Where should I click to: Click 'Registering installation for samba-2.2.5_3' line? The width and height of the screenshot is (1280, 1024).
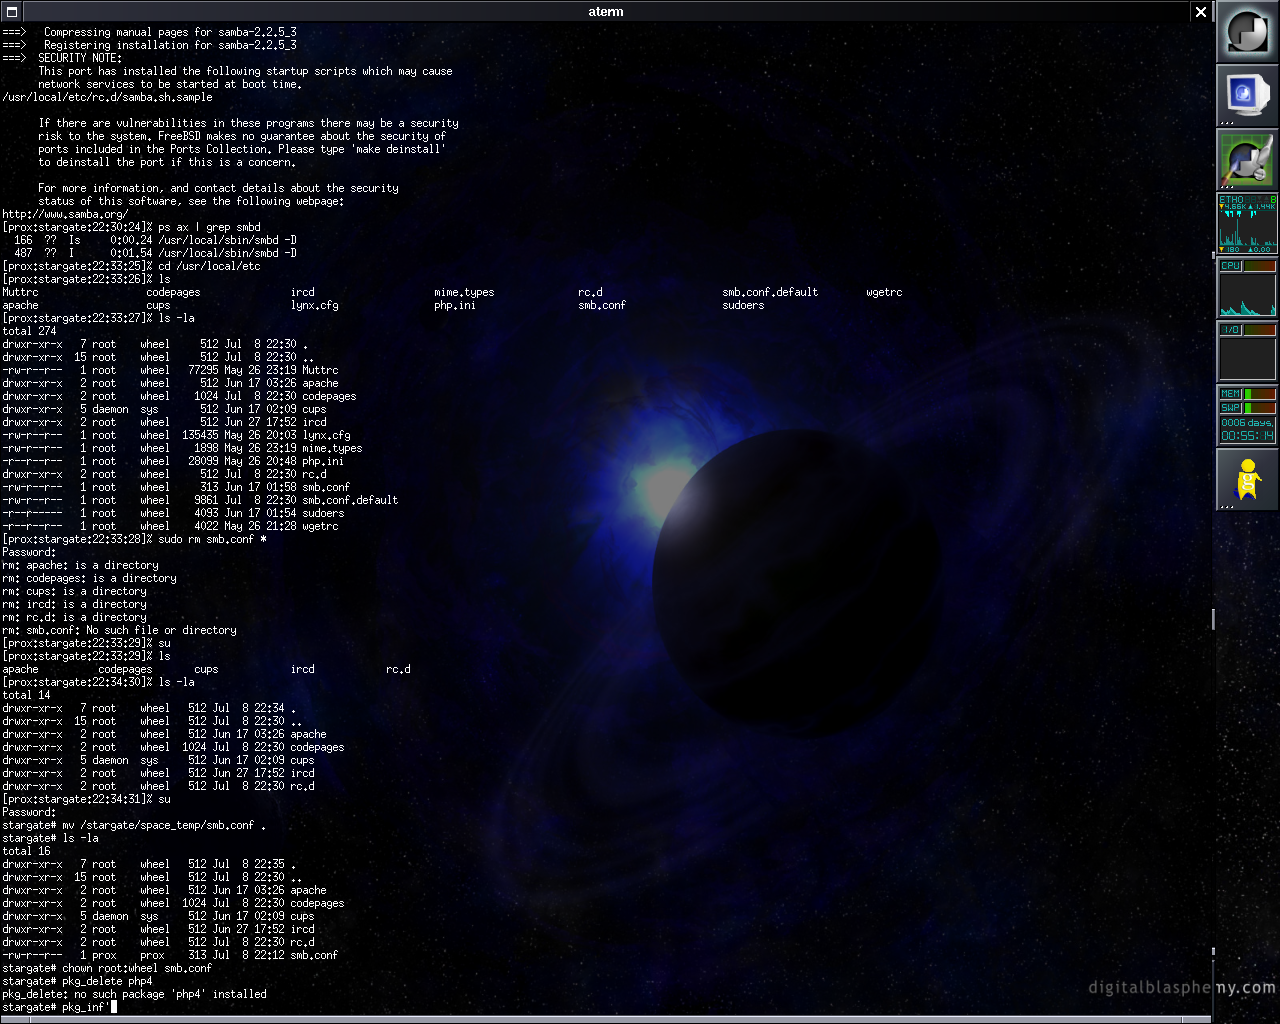149,45
